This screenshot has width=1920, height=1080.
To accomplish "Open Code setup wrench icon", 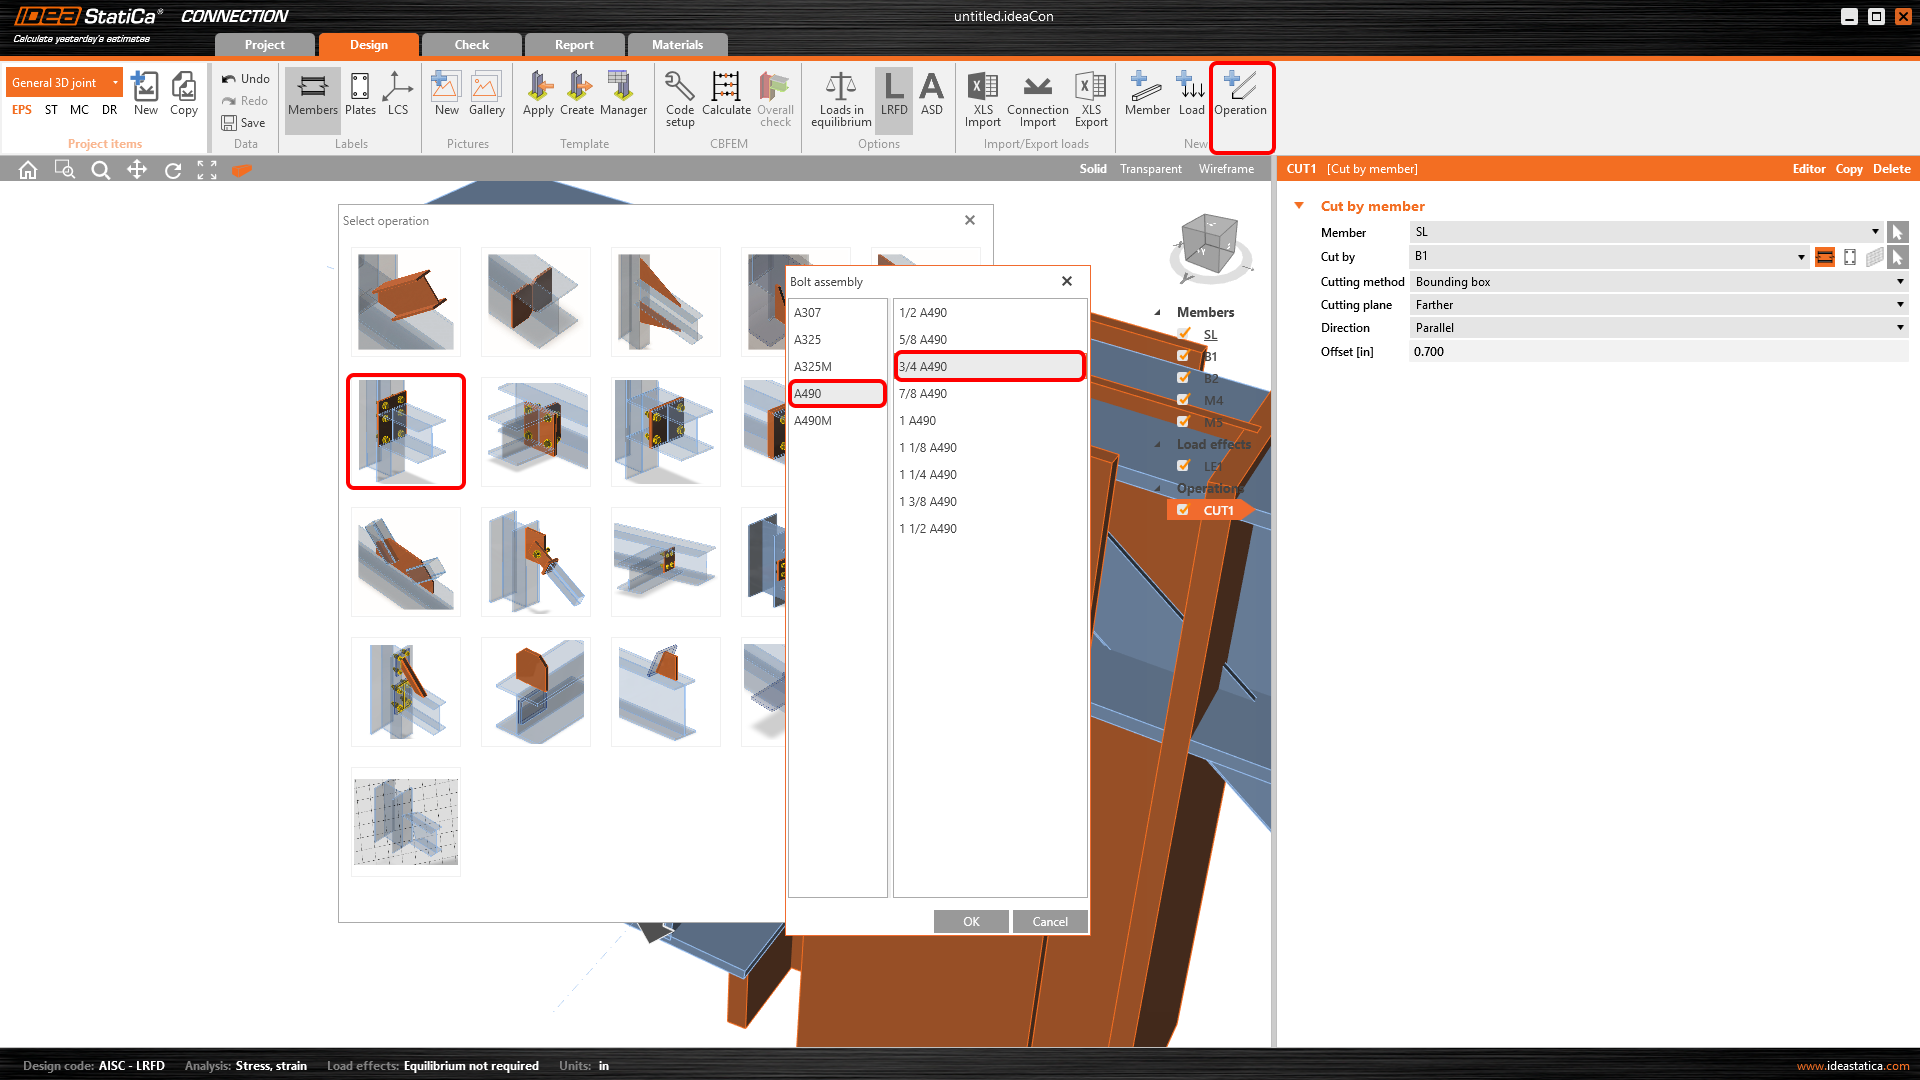I will (679, 98).
